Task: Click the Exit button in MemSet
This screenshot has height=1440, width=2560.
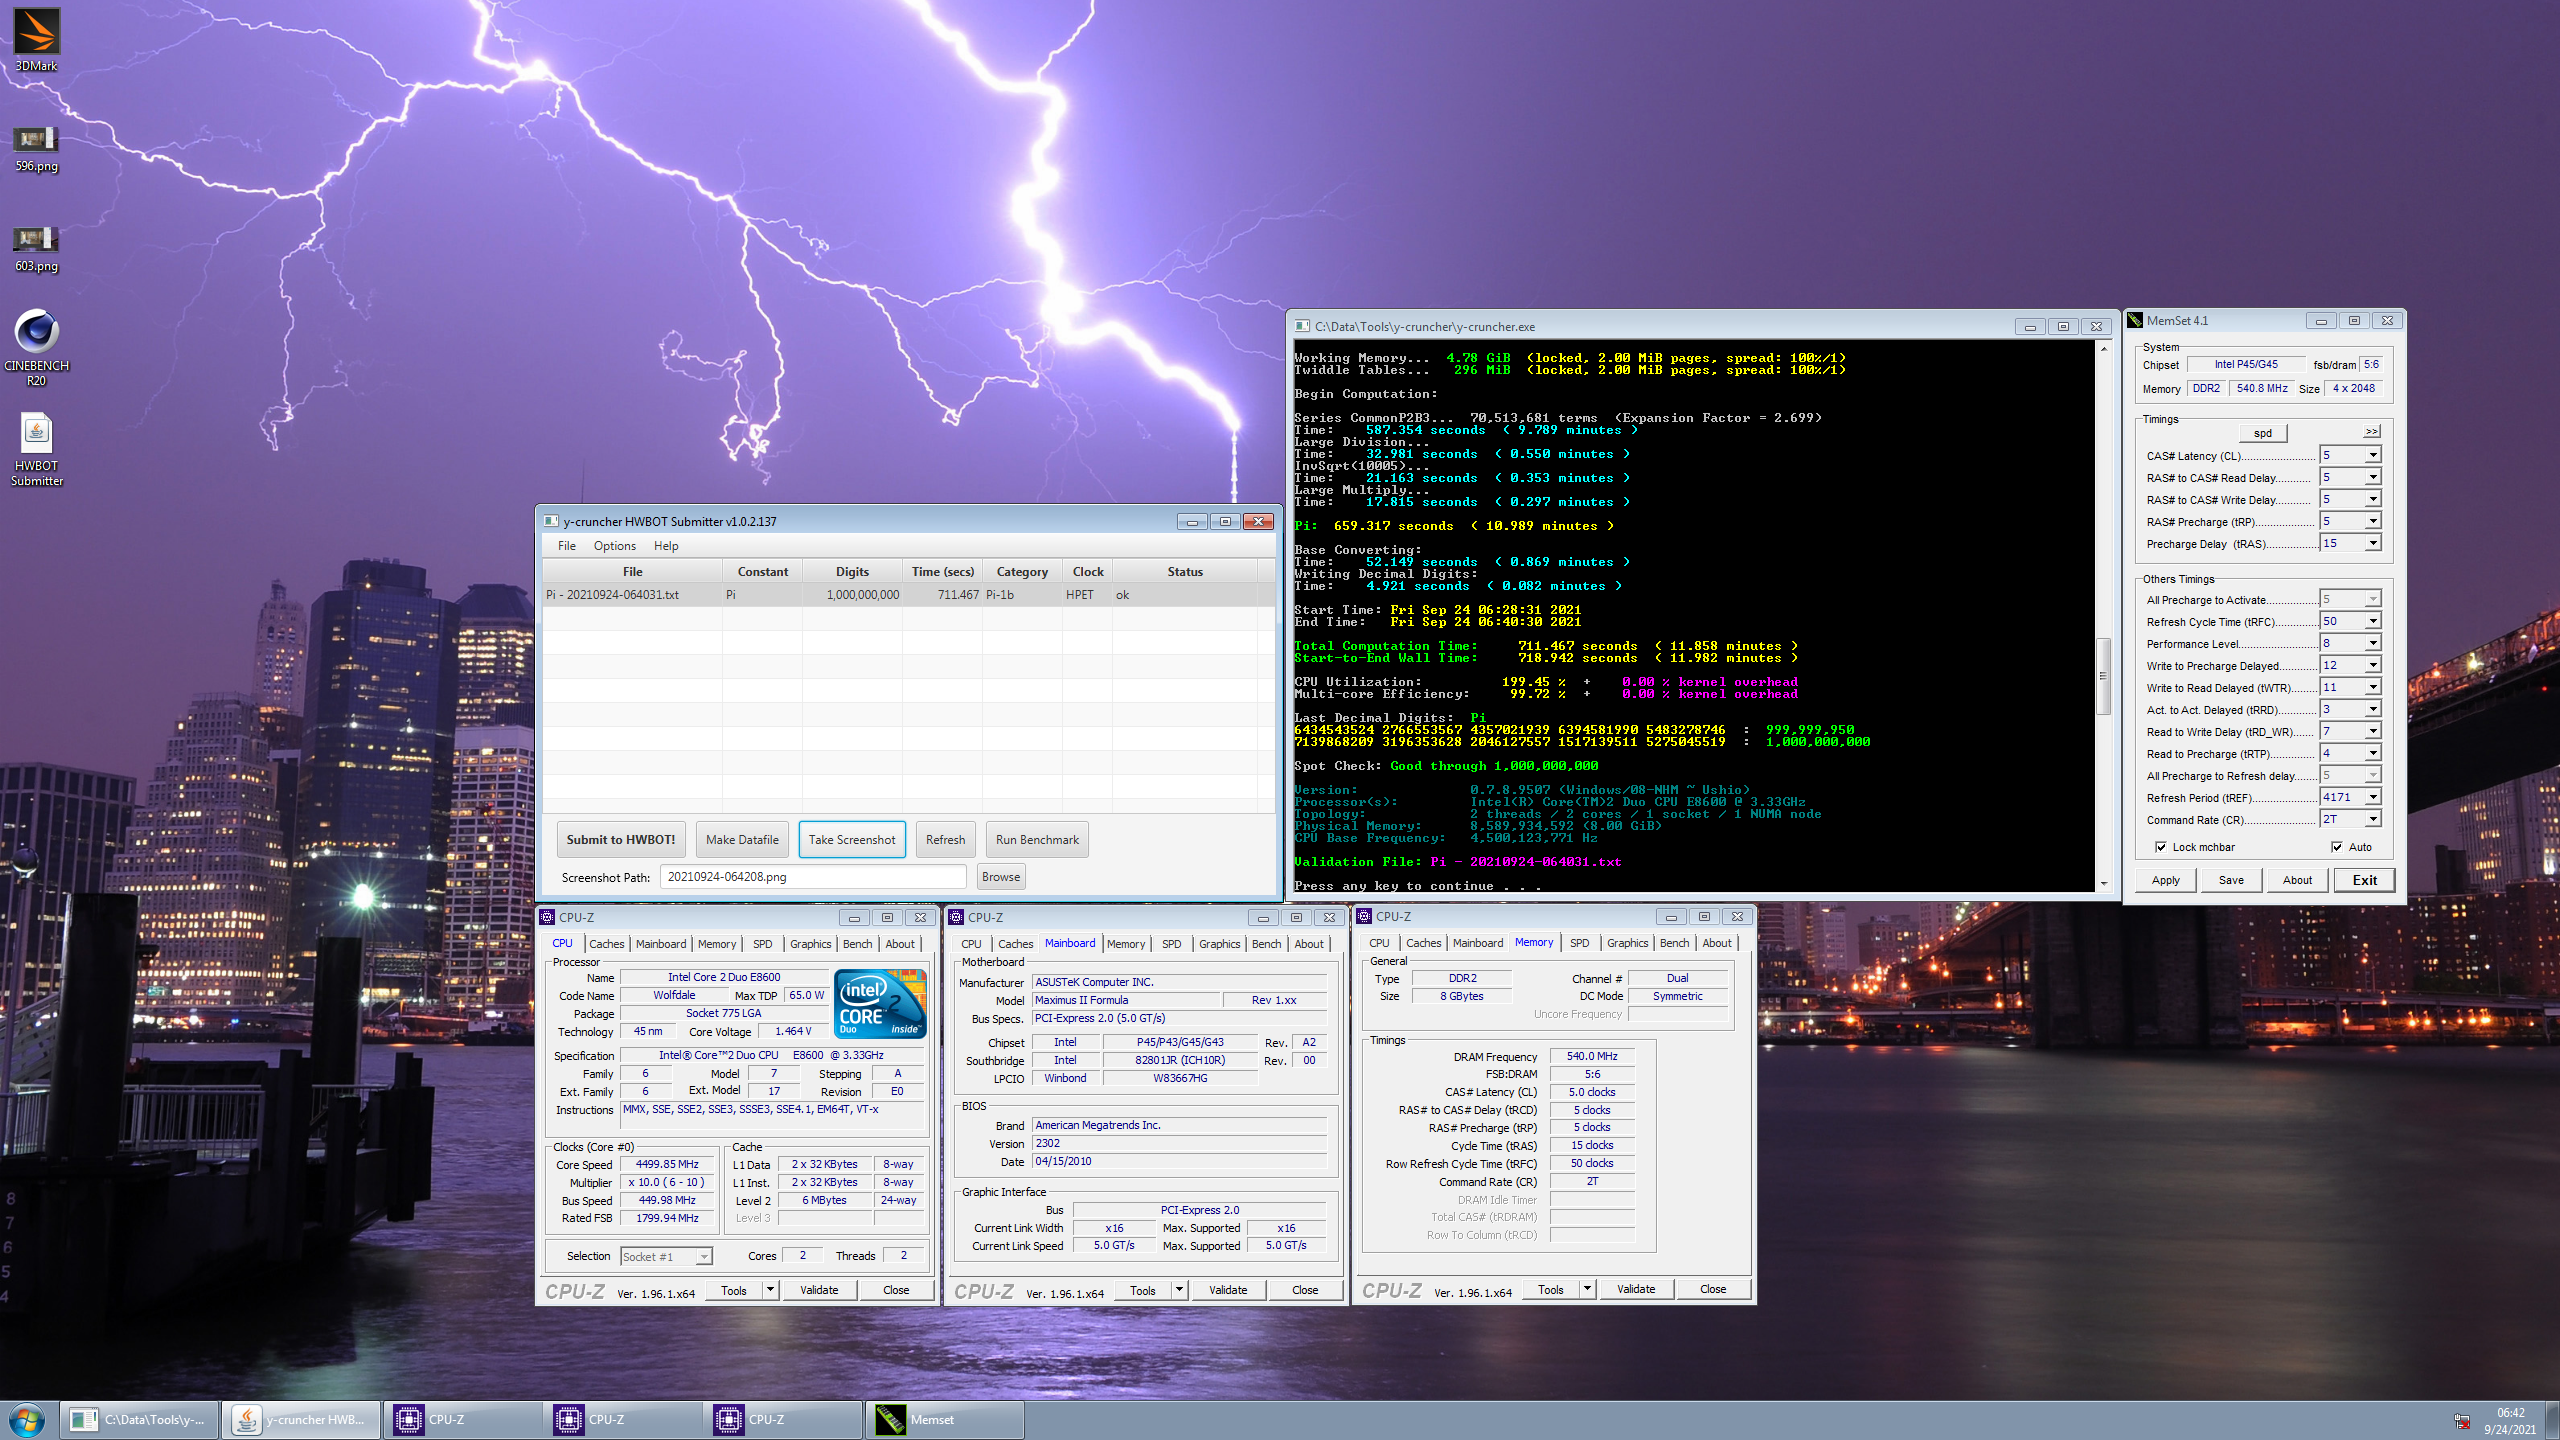Action: click(2364, 880)
